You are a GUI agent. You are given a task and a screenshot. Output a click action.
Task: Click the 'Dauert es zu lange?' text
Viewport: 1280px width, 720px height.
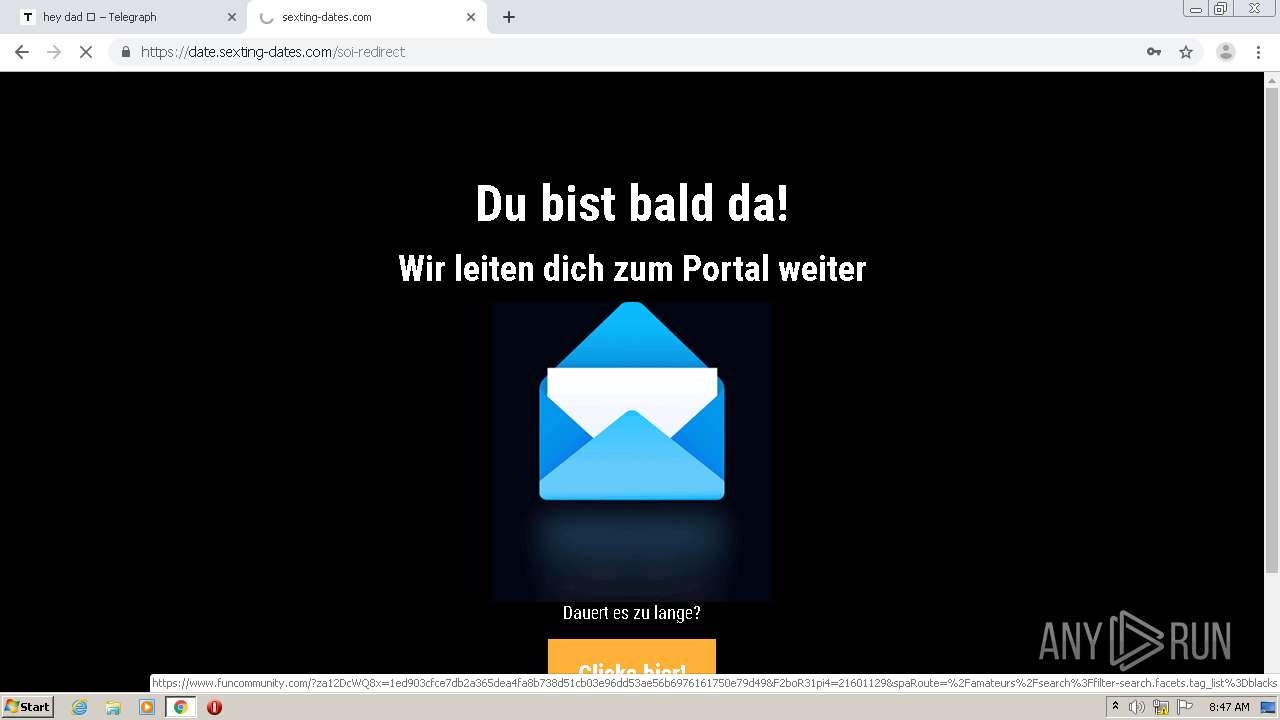pyautogui.click(x=632, y=612)
